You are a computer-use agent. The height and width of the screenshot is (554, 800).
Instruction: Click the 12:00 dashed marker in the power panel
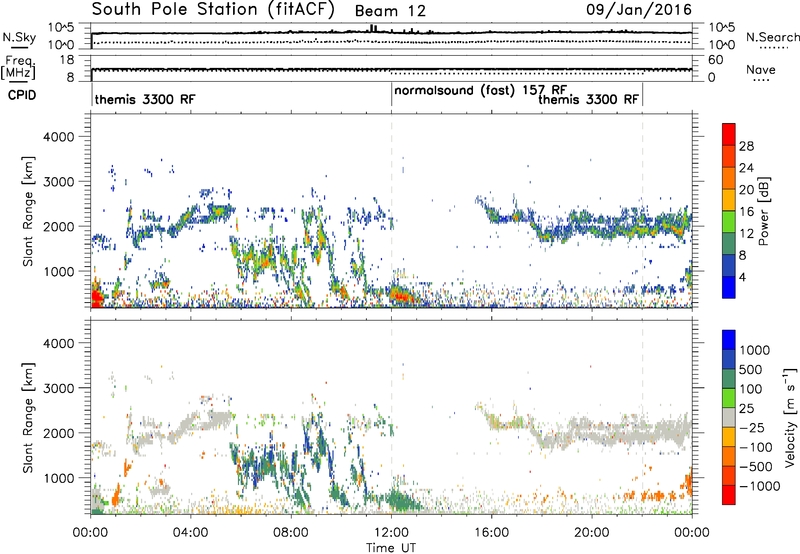[391, 211]
